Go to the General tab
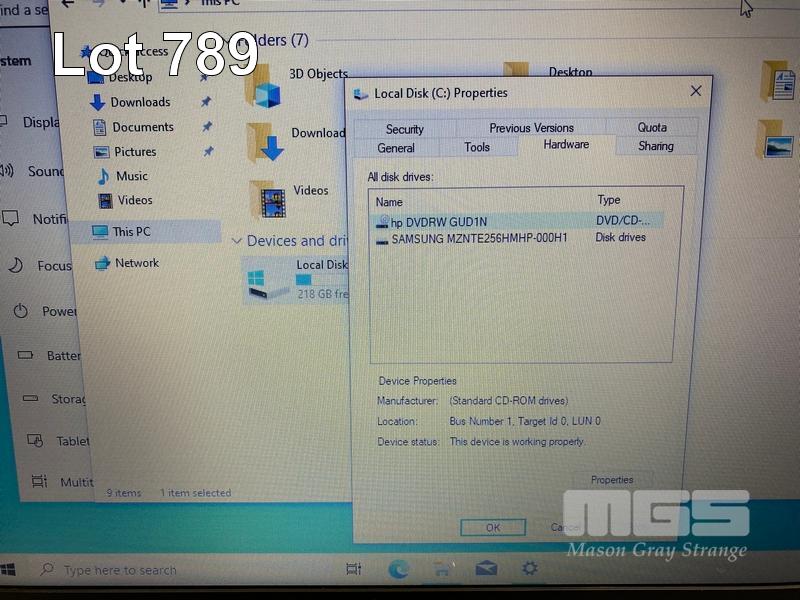Image resolution: width=800 pixels, height=600 pixels. 396,148
